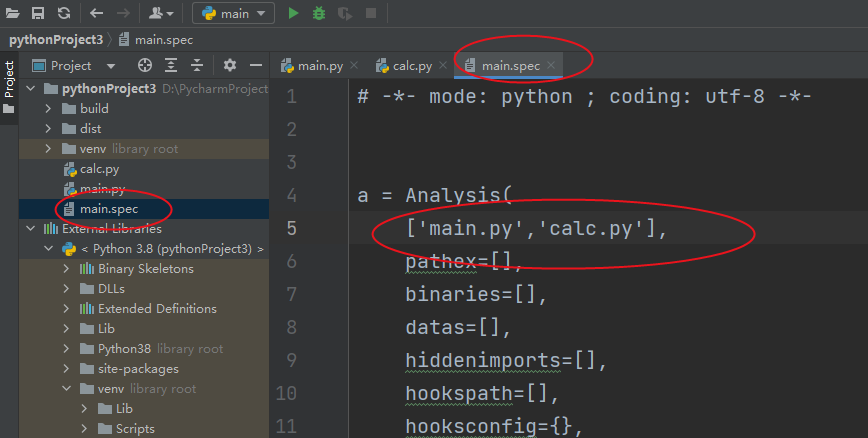
Task: Open the Project vertical tool window tab
Action: tap(9, 86)
